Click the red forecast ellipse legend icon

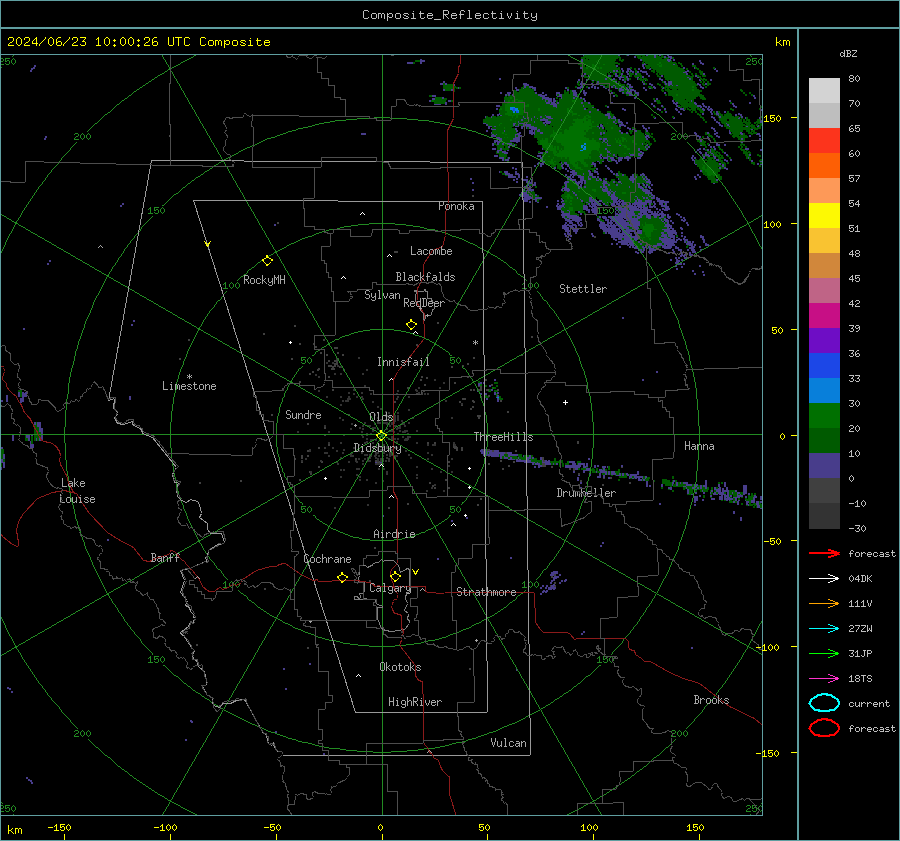click(x=824, y=728)
